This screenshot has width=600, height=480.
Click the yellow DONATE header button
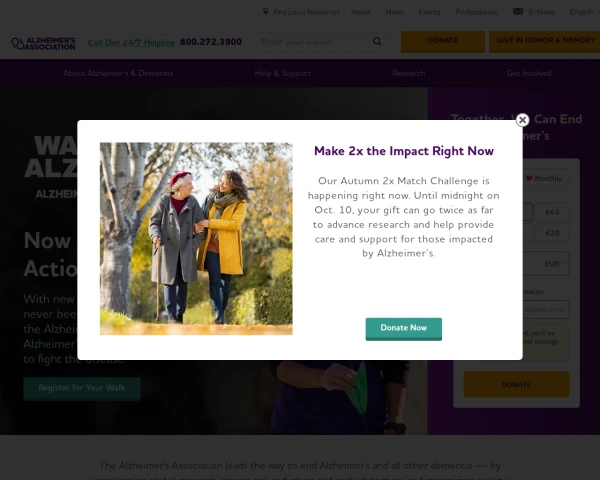(x=443, y=41)
